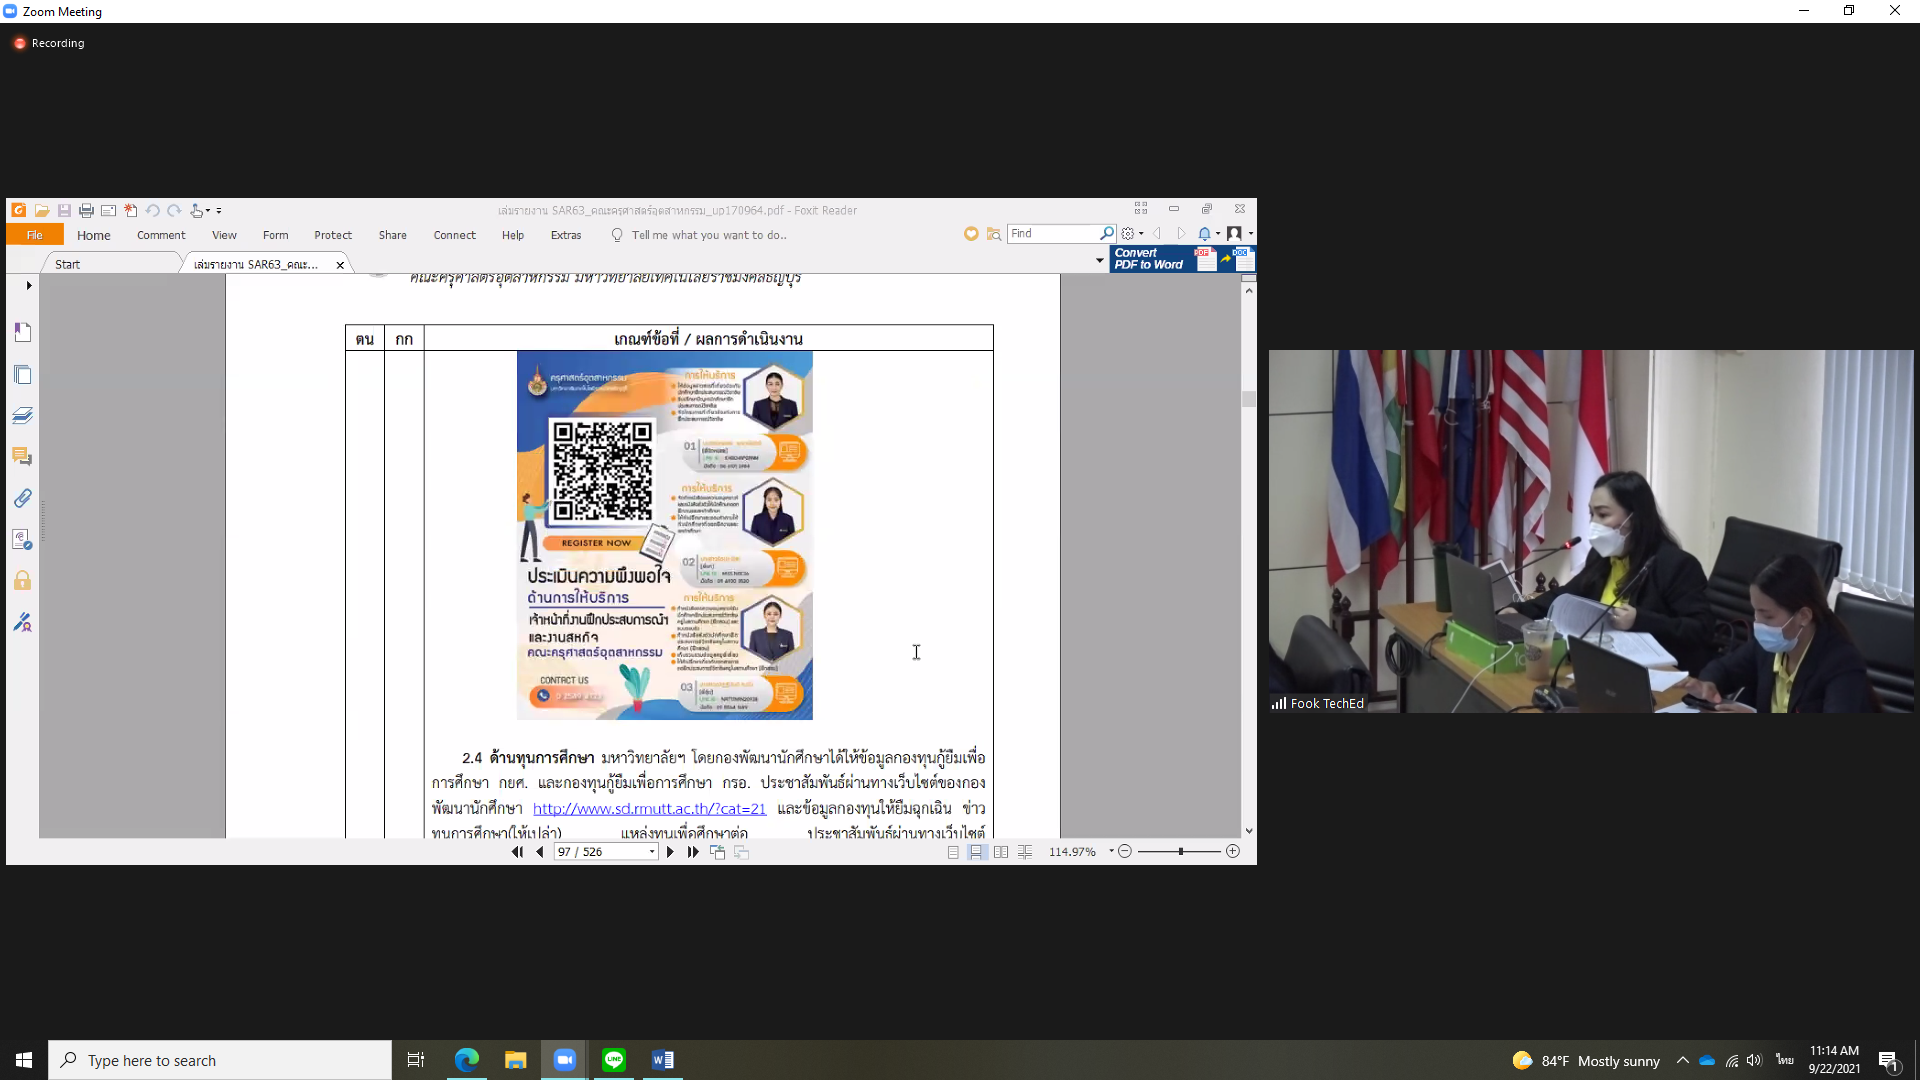Select continuous page view mode

(976, 852)
